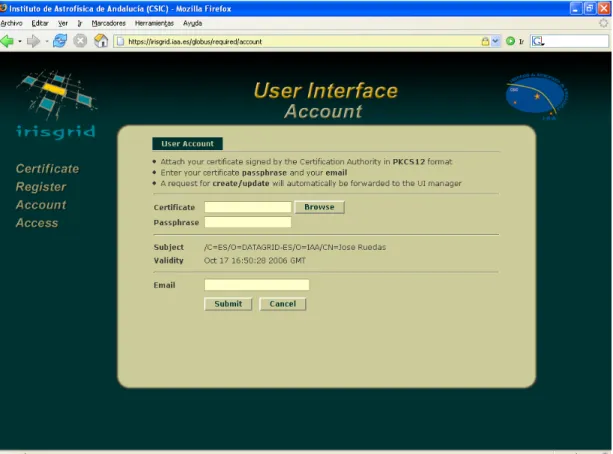Click the Submit button

228,304
